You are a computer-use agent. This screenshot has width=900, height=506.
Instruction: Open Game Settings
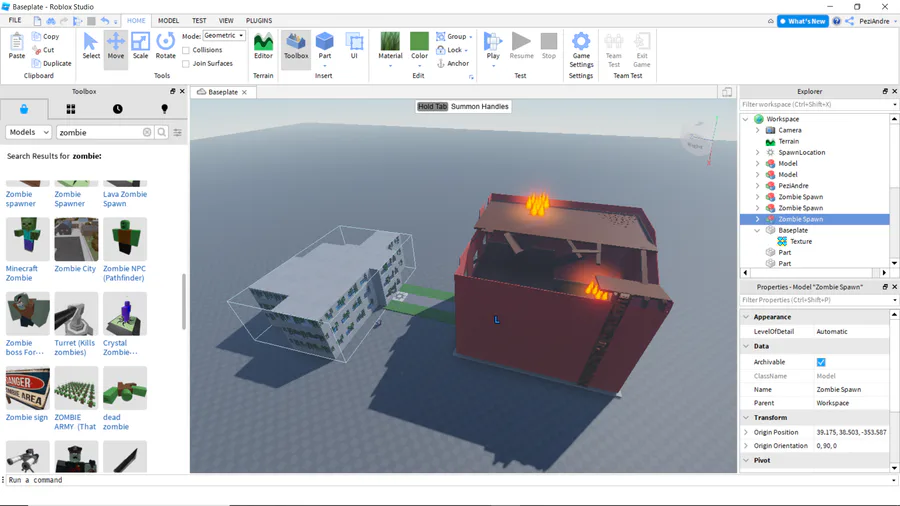[x=581, y=50]
